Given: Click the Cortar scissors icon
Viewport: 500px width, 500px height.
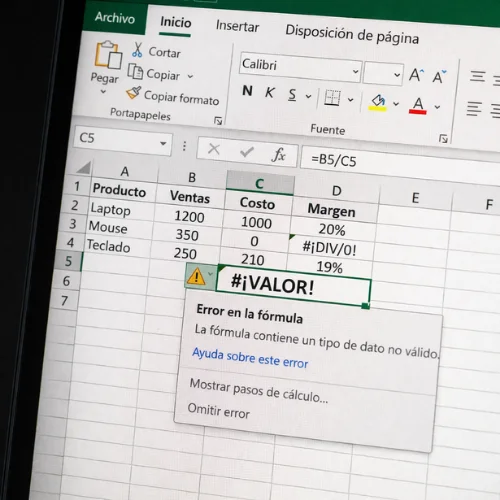Looking at the screenshot, I should [x=137, y=50].
